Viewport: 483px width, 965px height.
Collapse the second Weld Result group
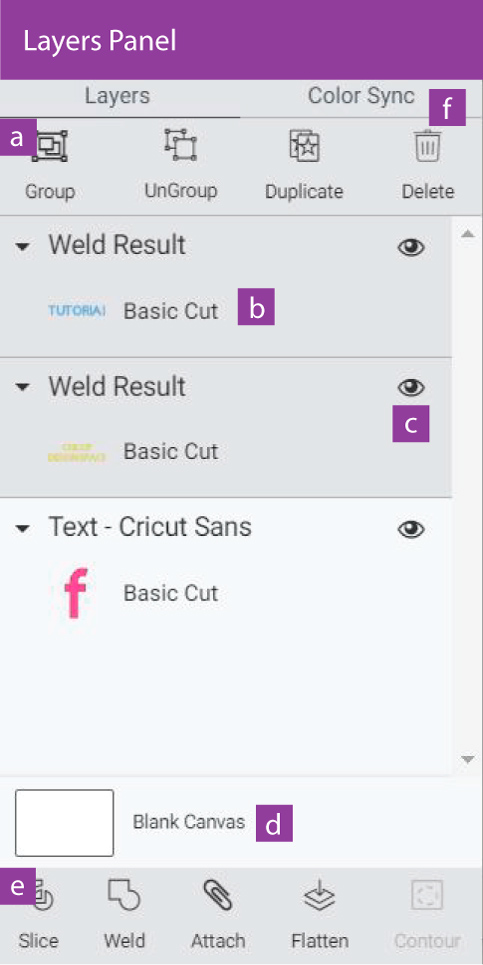[x=23, y=387]
